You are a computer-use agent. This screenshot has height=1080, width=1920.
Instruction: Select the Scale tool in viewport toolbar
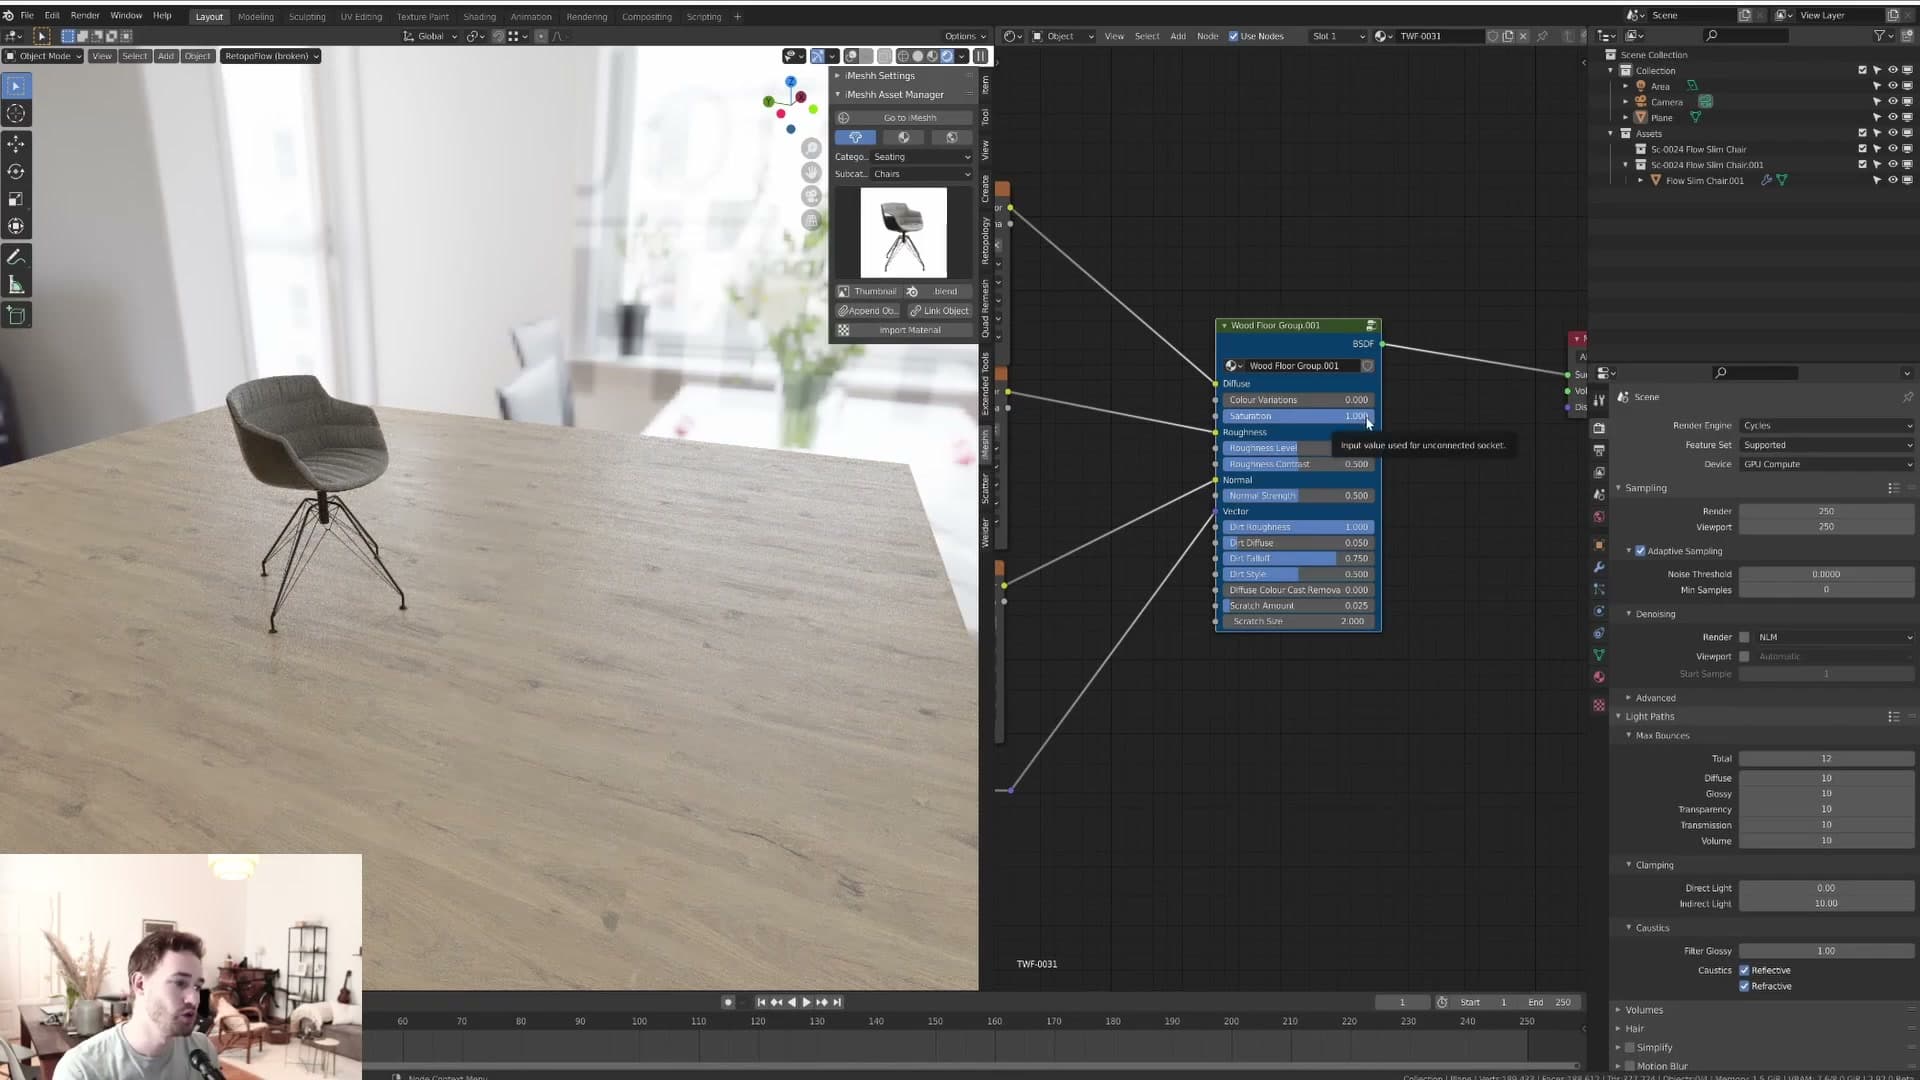click(x=16, y=200)
